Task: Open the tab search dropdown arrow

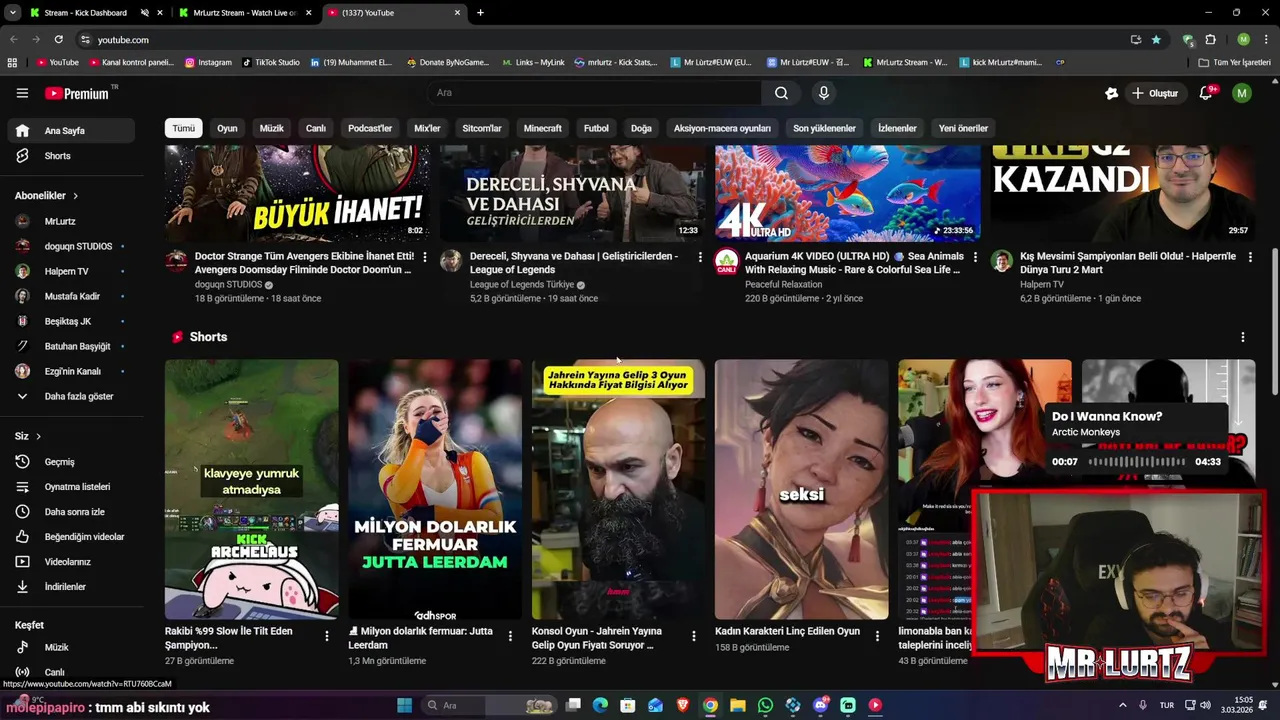Action: click(x=12, y=13)
